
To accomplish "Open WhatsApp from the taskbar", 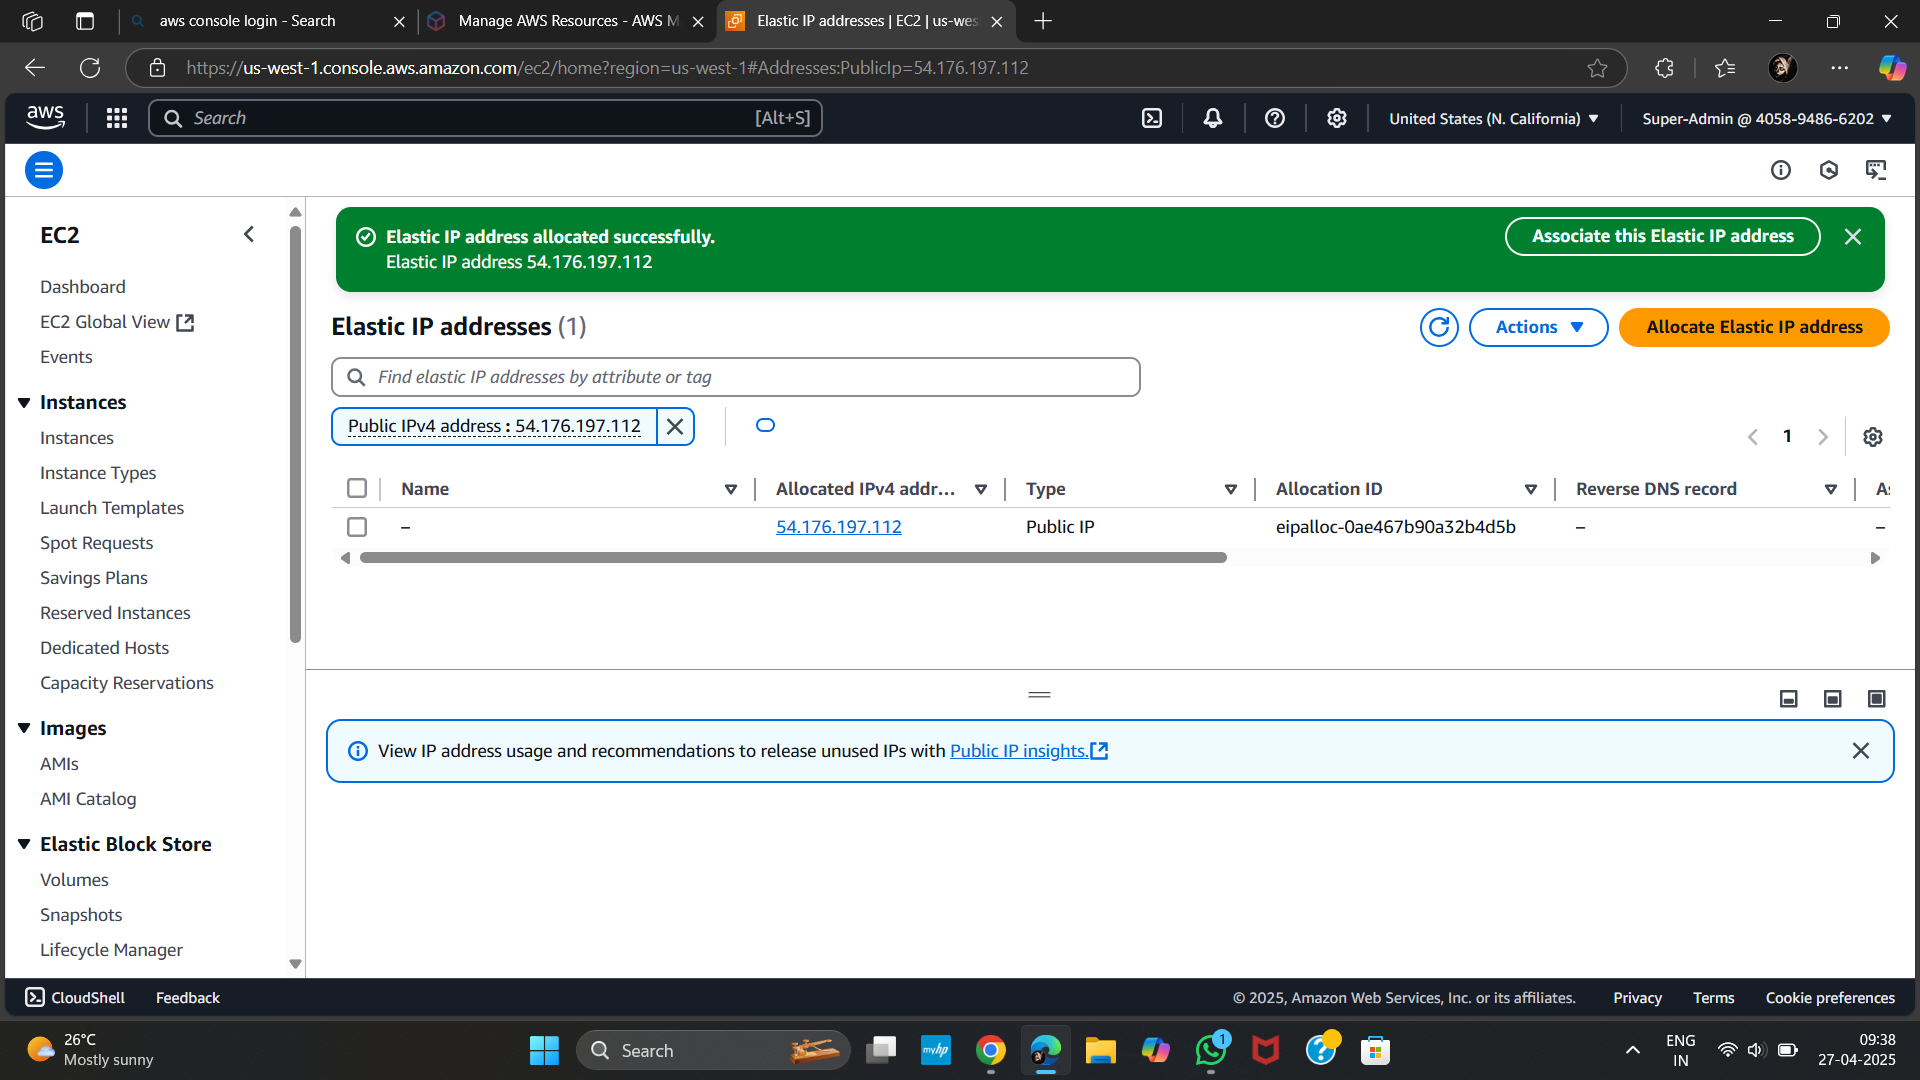I will click(1211, 1050).
